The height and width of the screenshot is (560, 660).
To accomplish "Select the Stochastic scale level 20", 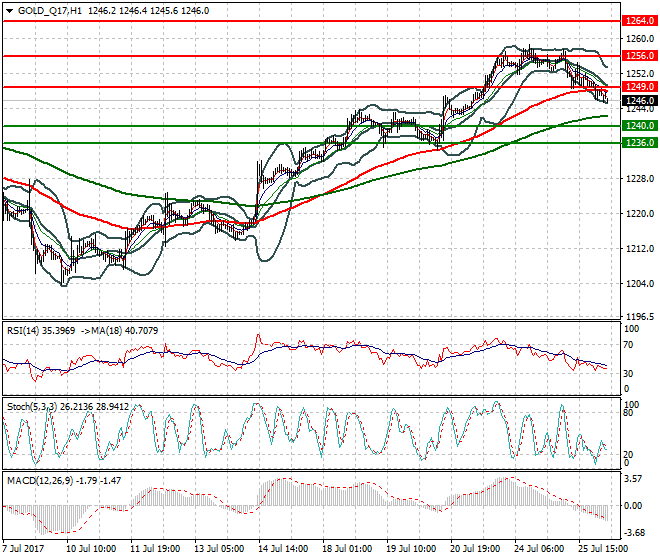I will click(628, 455).
